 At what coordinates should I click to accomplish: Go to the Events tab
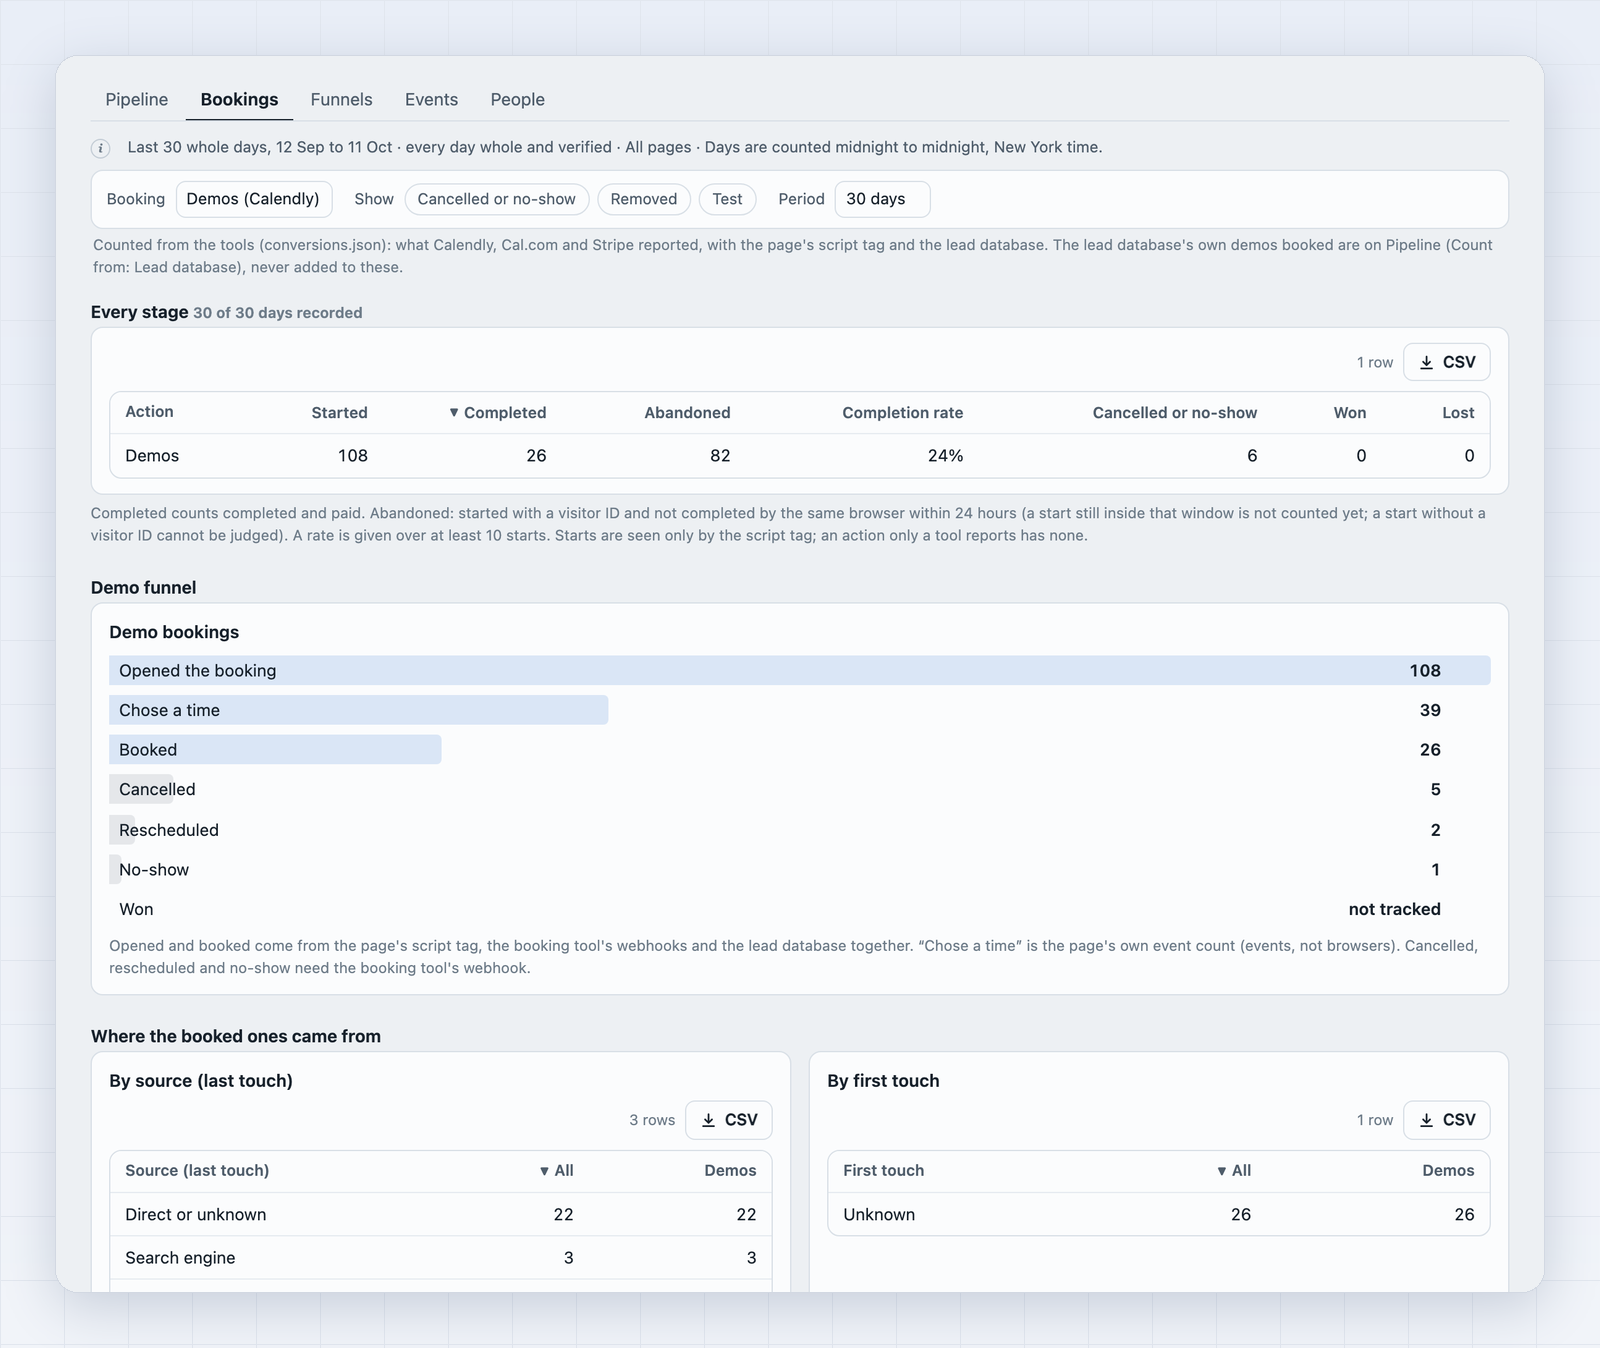431,99
